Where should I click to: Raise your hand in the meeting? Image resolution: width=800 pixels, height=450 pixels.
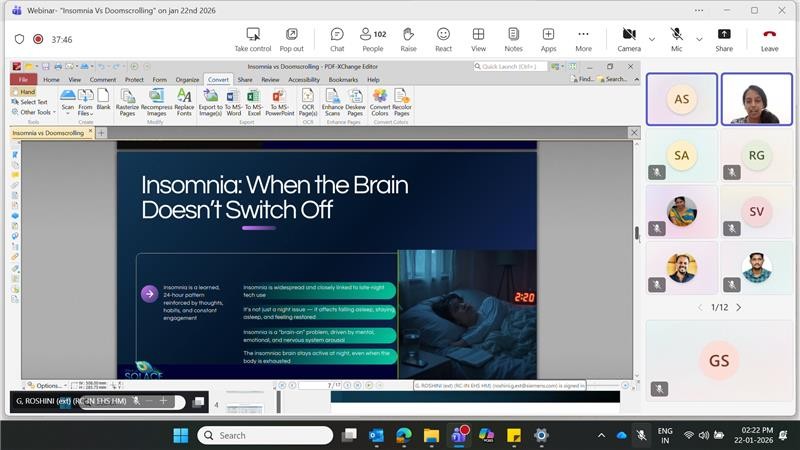pyautogui.click(x=408, y=38)
